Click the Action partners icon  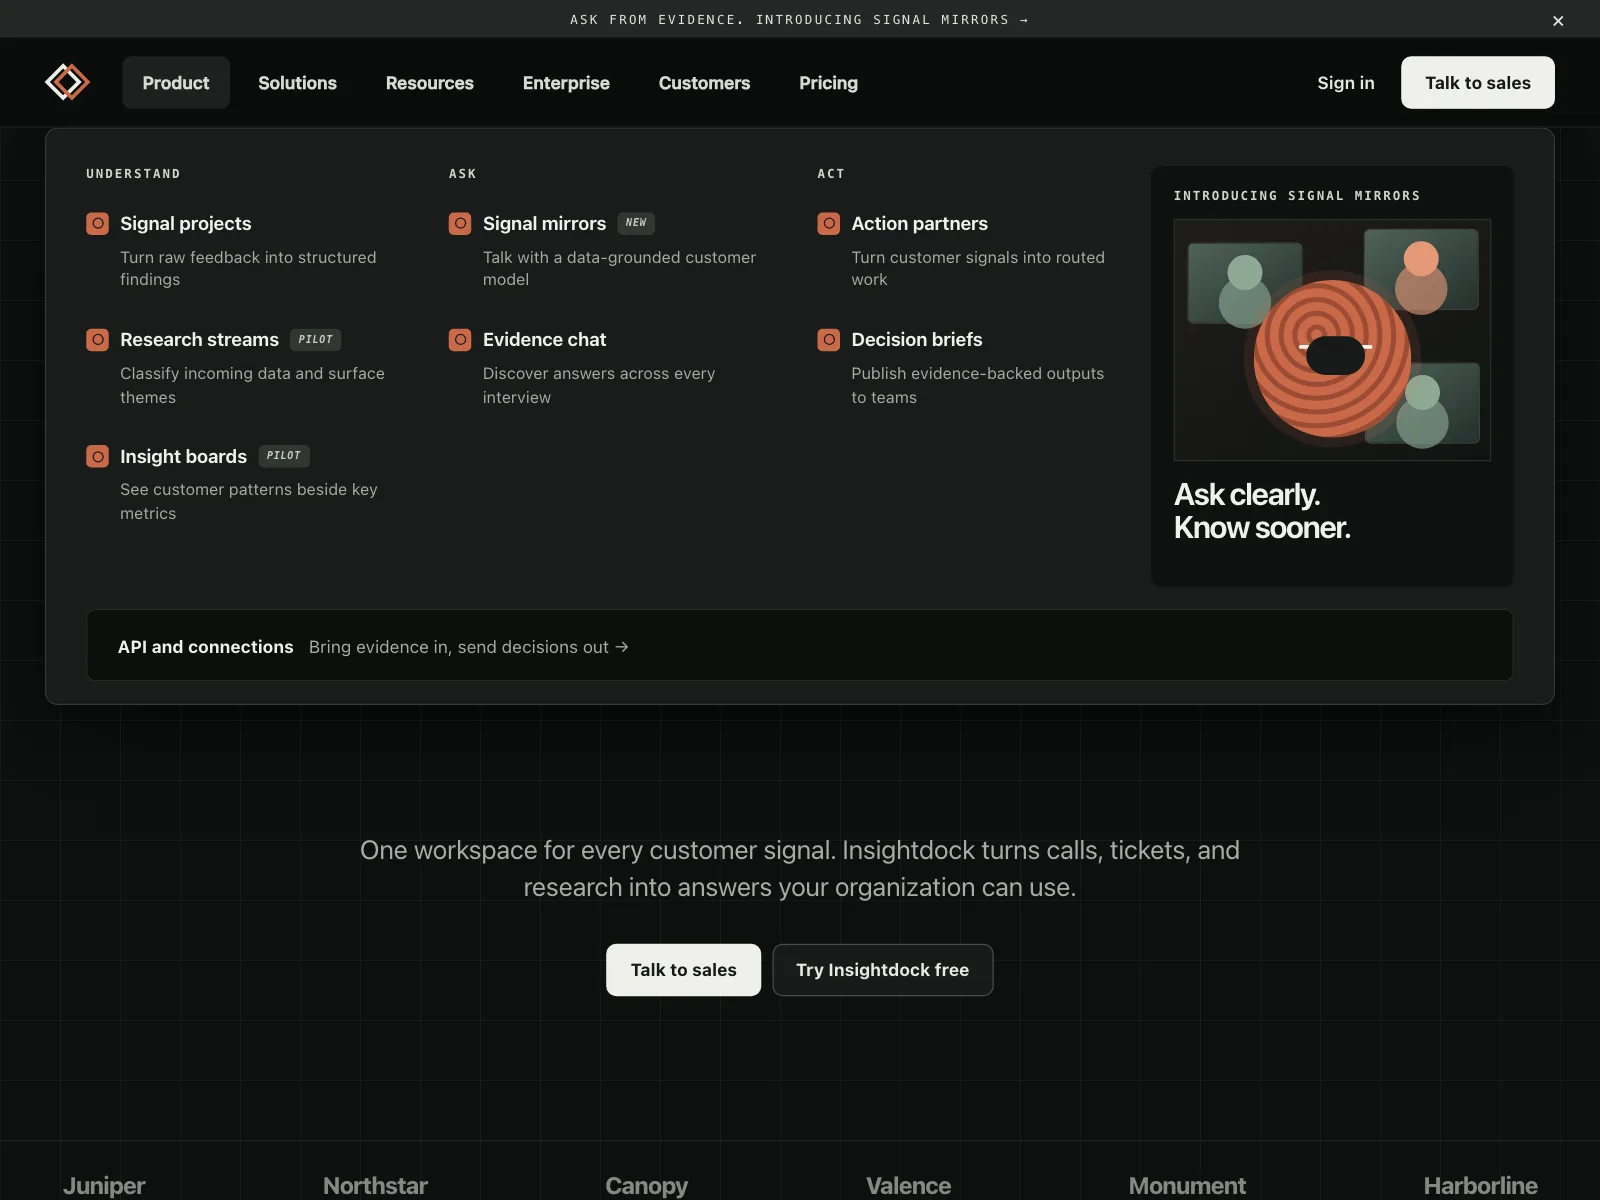829,224
